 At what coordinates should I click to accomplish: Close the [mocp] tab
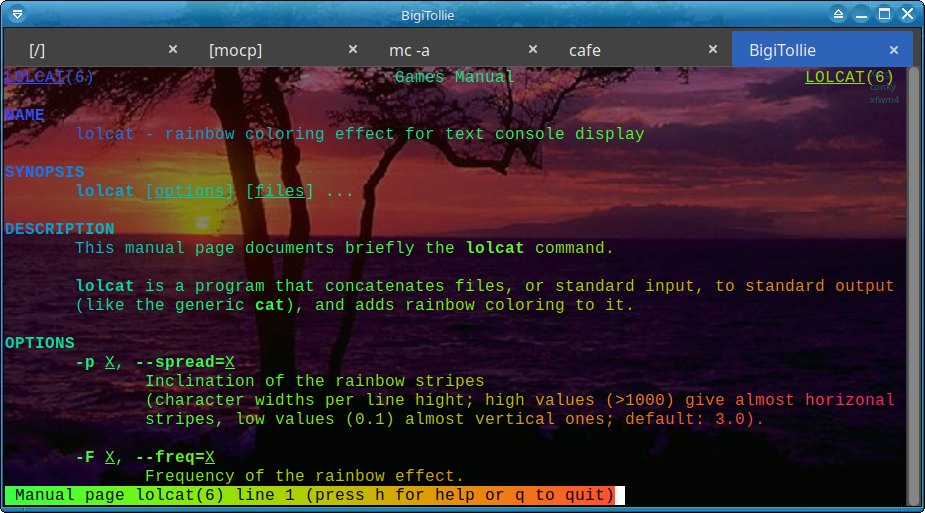pos(352,49)
